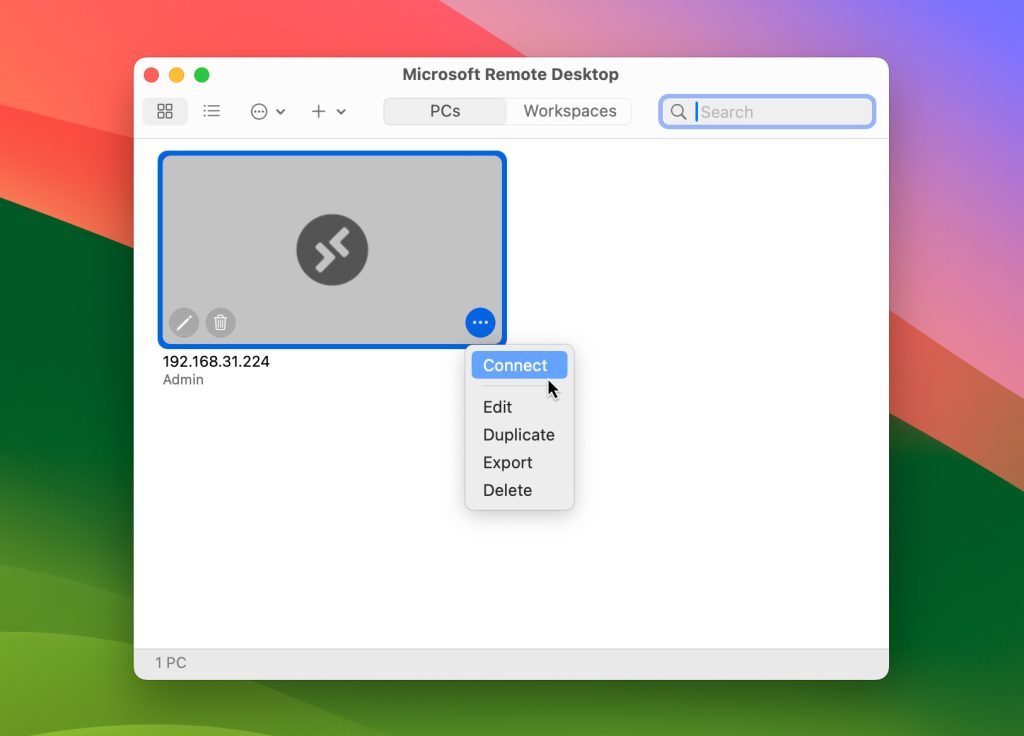Click the add new connection plus icon
This screenshot has width=1024, height=736.
click(x=318, y=111)
